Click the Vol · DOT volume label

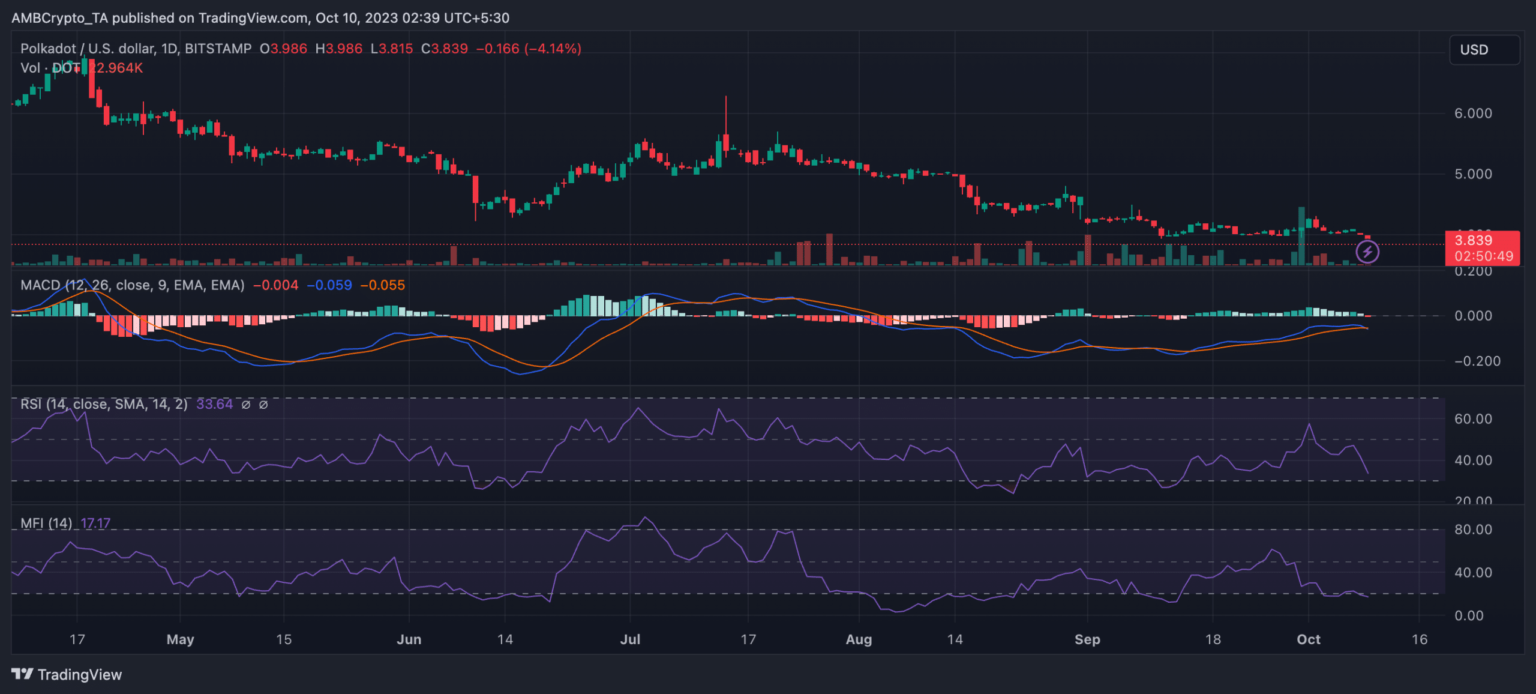[x=48, y=67]
